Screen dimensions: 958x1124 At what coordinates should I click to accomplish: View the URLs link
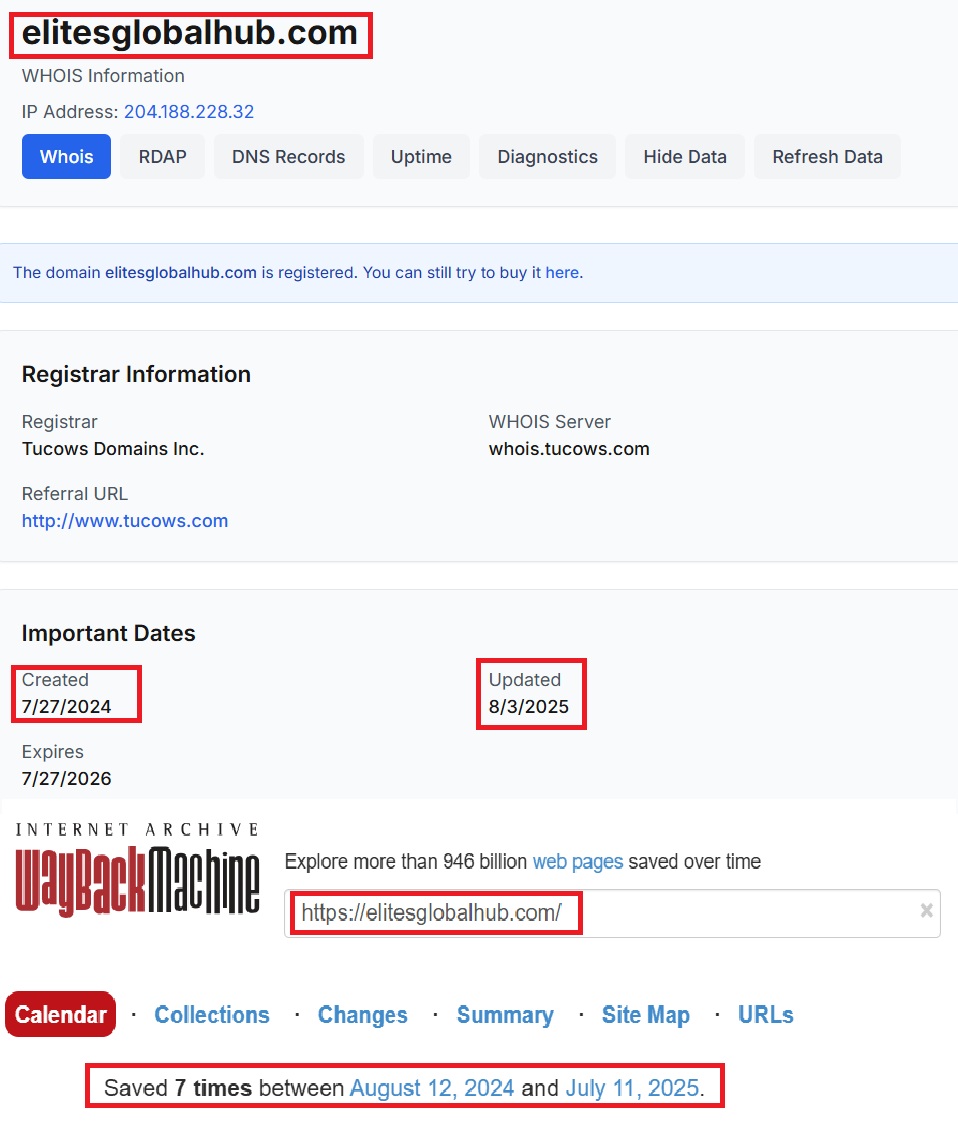[765, 1014]
